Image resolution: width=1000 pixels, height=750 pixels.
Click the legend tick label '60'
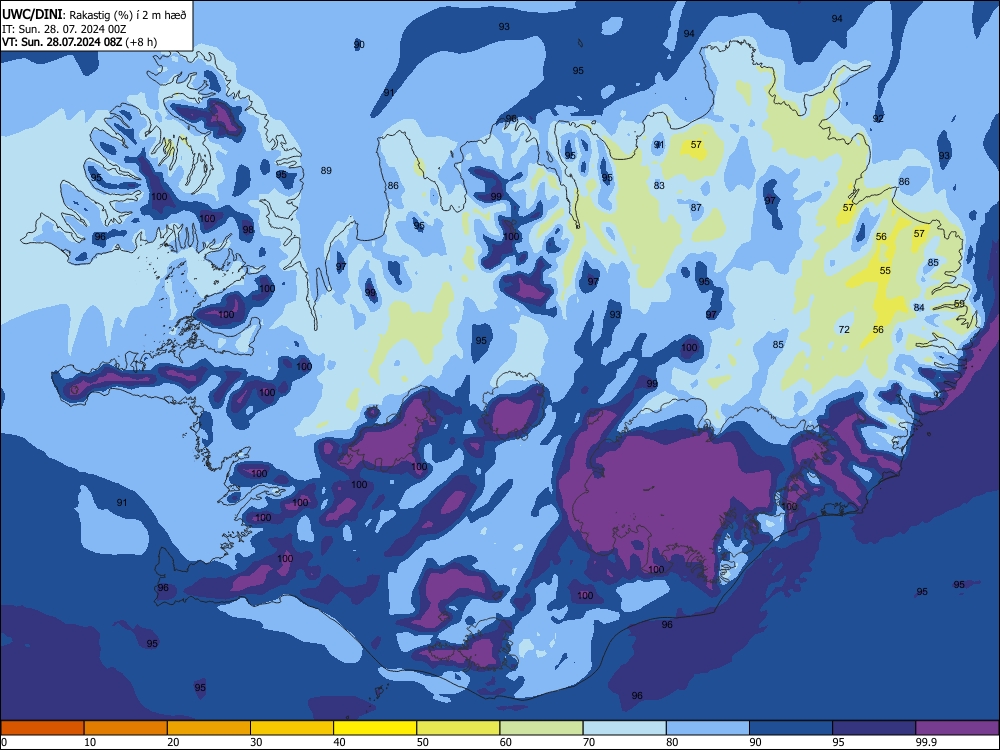tap(506, 742)
